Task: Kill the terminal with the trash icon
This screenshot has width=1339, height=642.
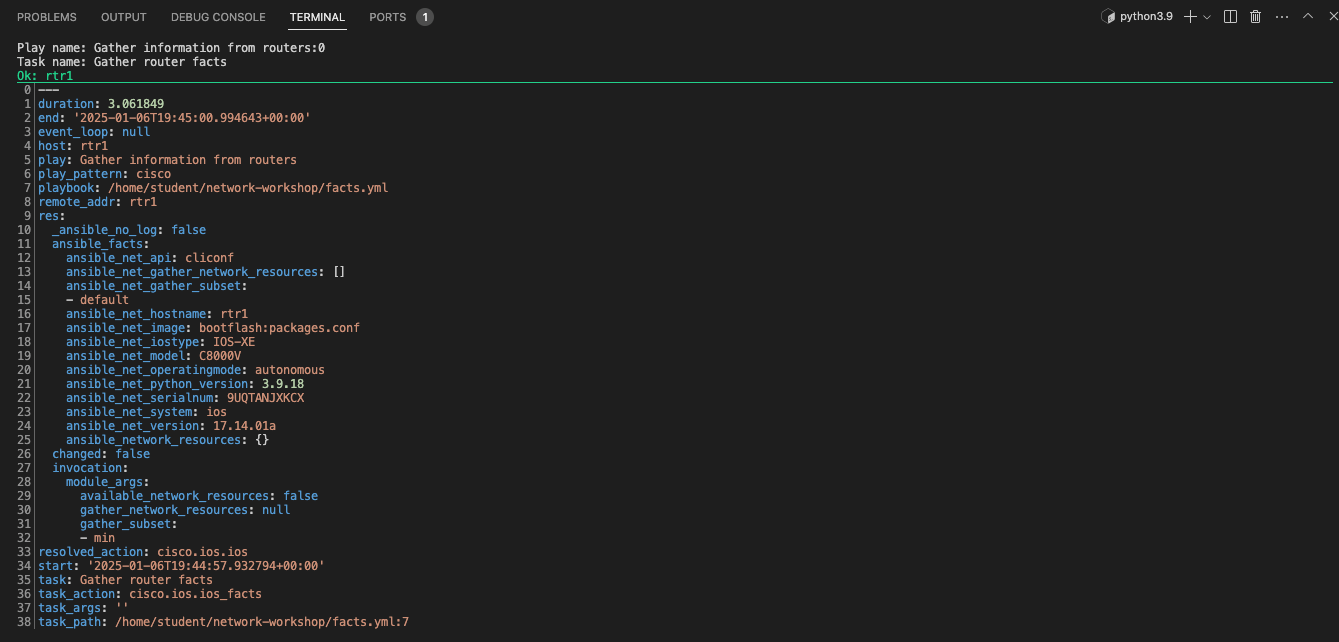Action: (1255, 16)
